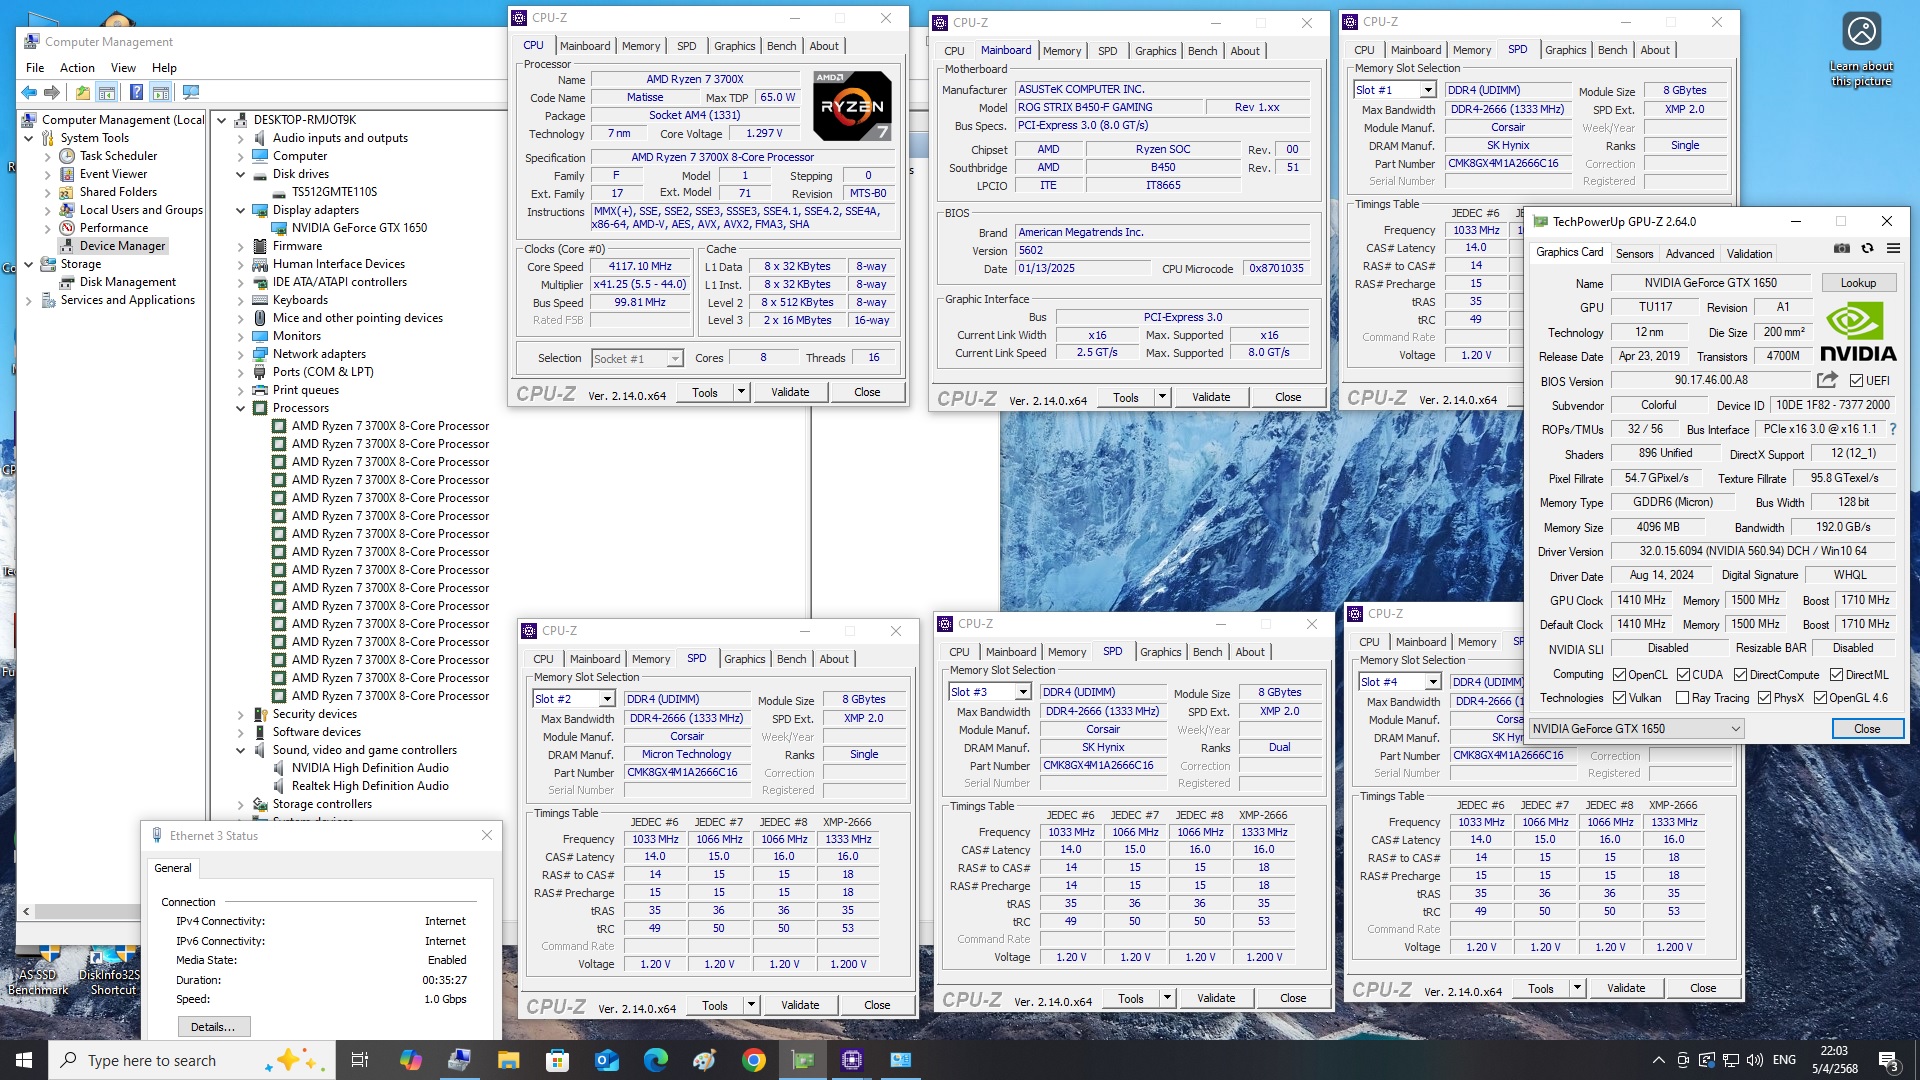Open GPU-Z hamburger menu icon
Screen dimensions: 1920x1080
pyautogui.click(x=1893, y=248)
